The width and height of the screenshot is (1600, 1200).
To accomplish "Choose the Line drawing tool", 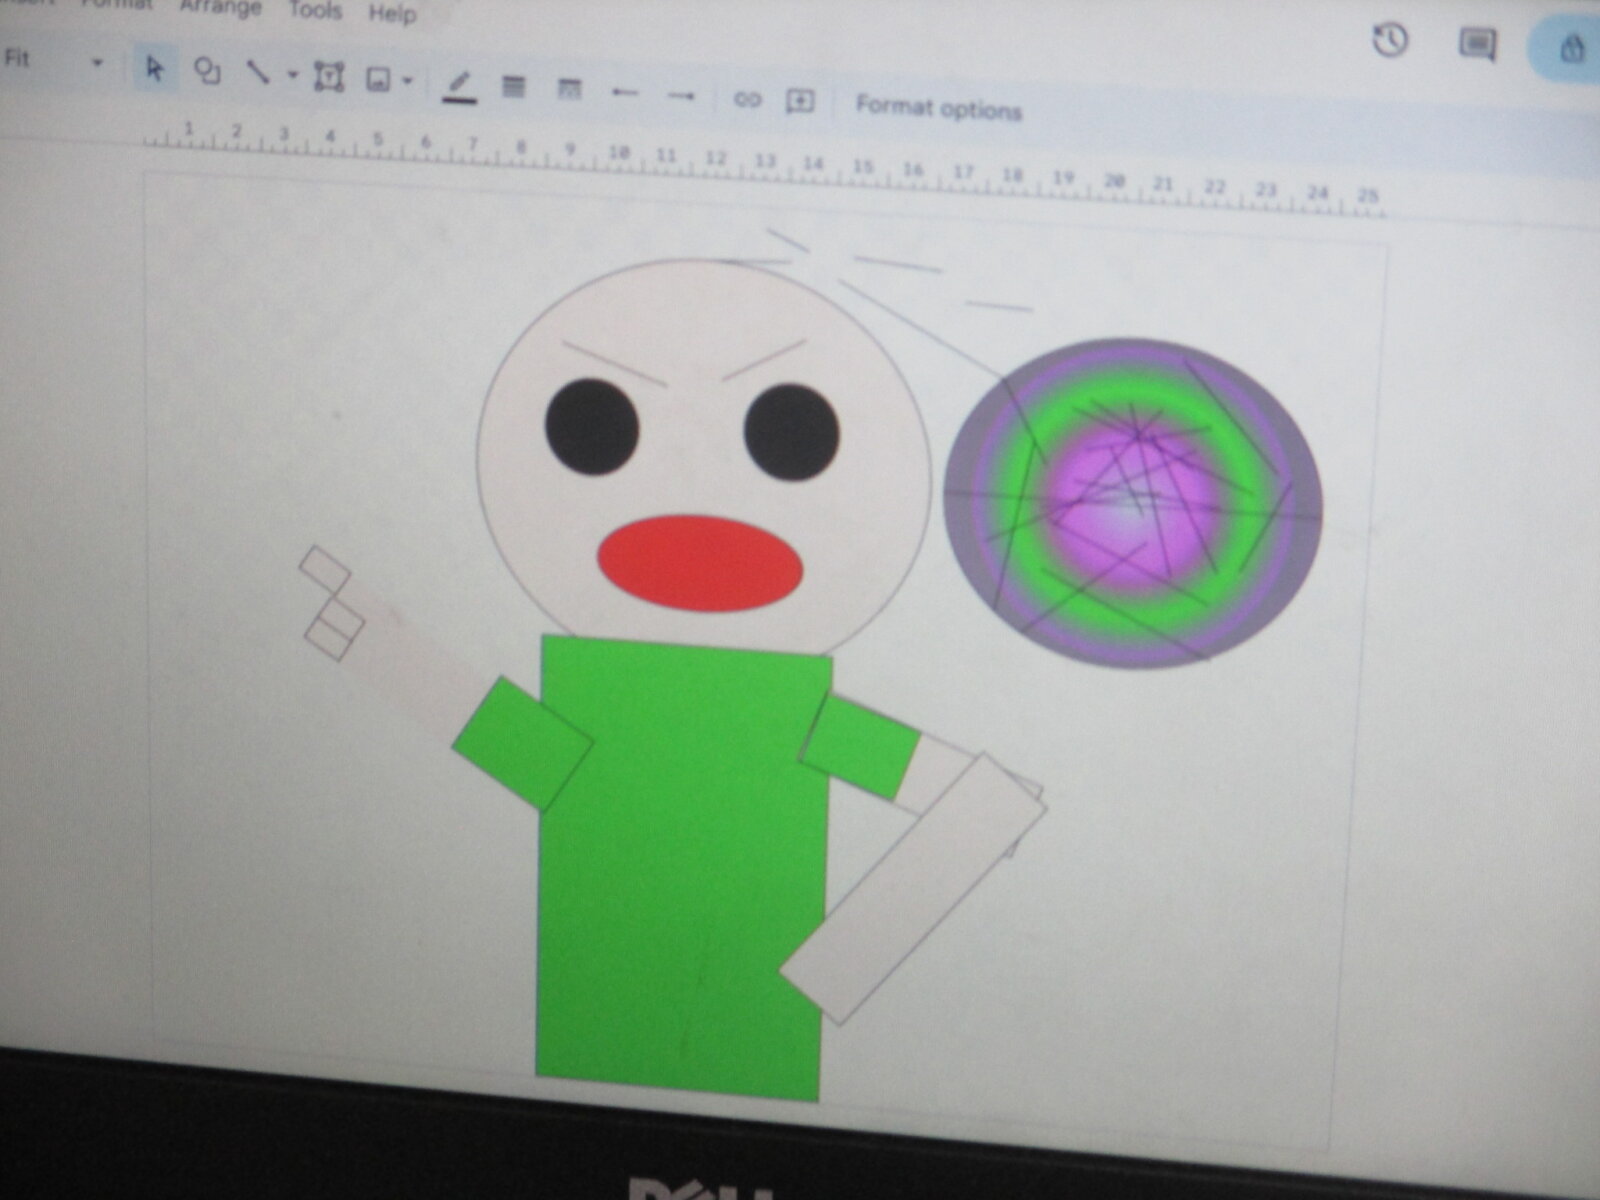I will point(258,73).
